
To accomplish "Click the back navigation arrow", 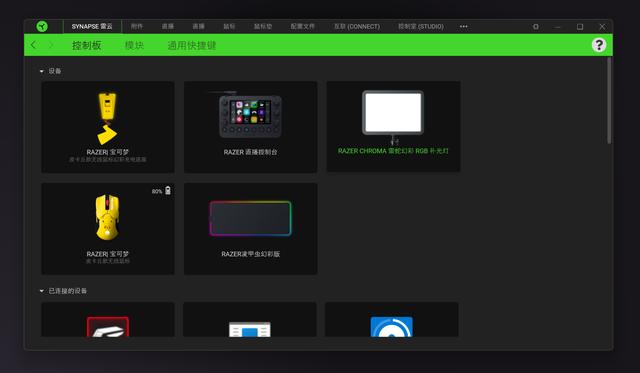I will tap(33, 45).
